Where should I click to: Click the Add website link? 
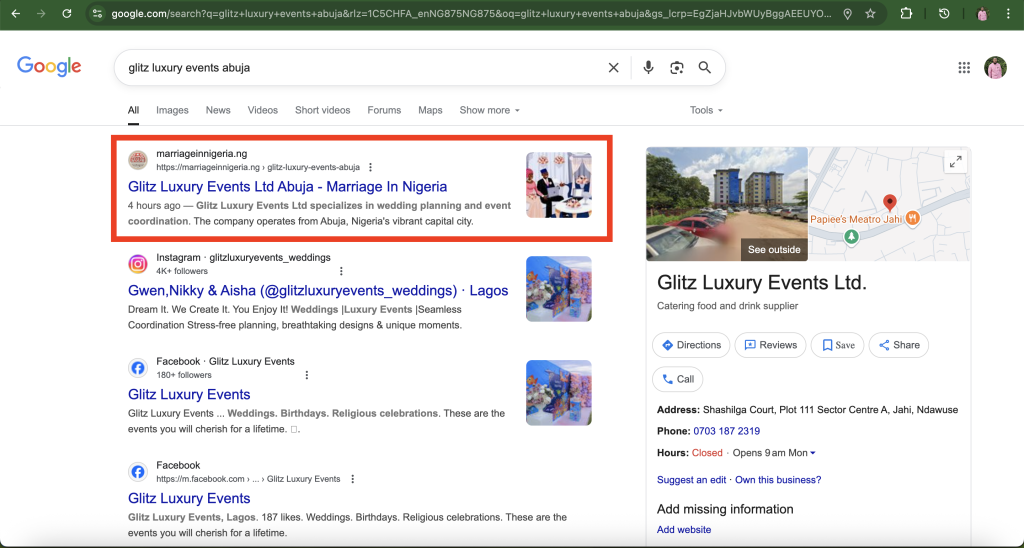(684, 530)
